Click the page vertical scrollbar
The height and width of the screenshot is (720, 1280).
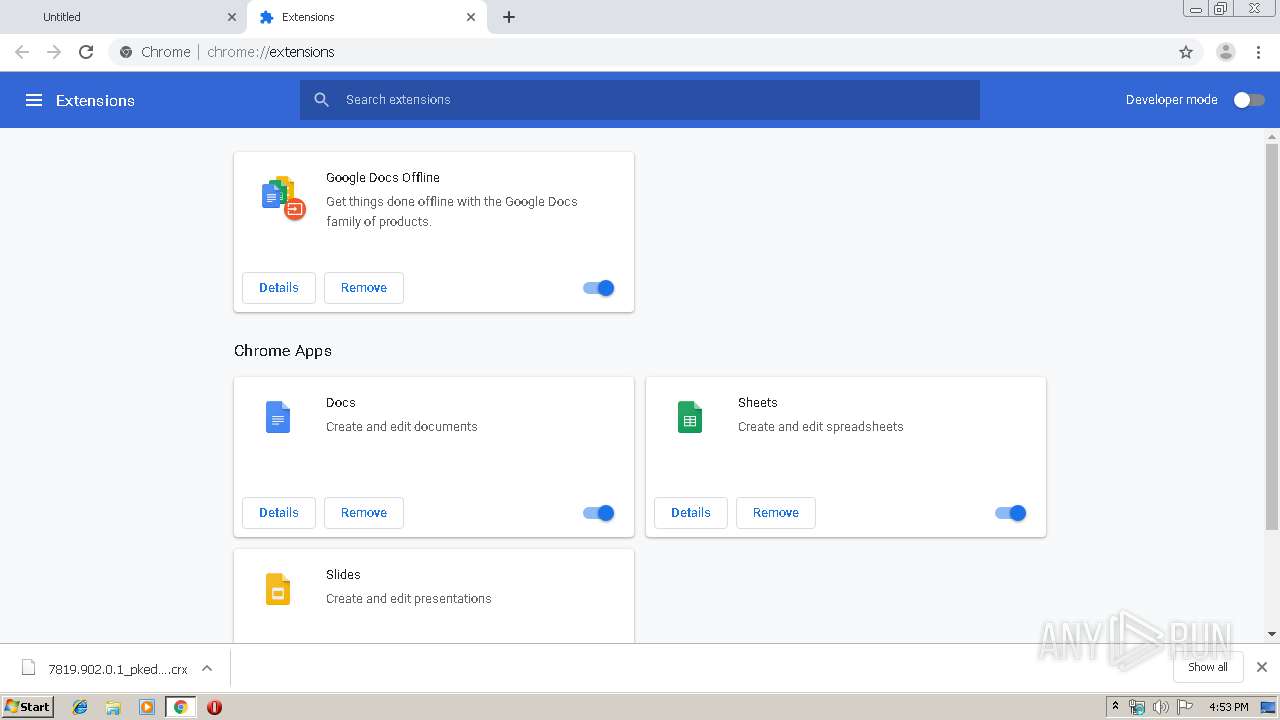(x=1272, y=336)
